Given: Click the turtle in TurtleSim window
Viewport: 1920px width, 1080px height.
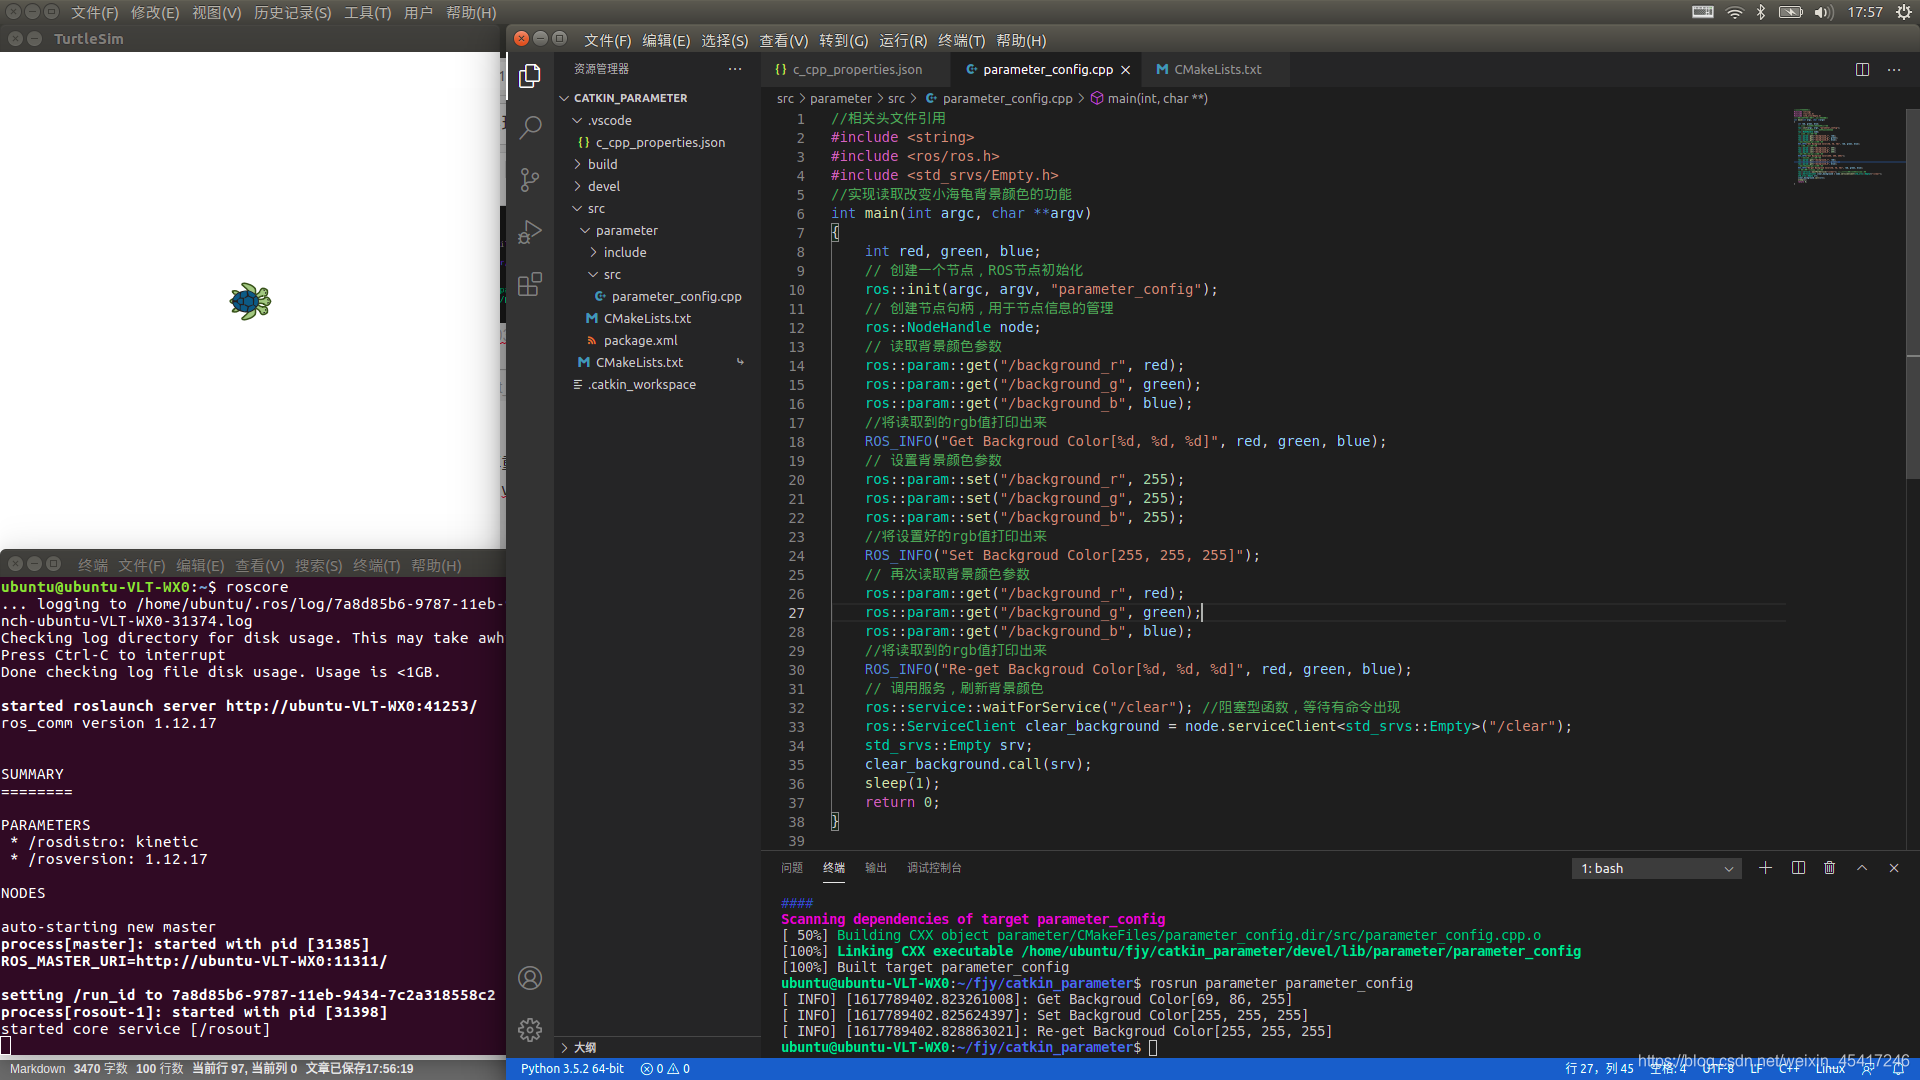Looking at the screenshot, I should point(250,301).
